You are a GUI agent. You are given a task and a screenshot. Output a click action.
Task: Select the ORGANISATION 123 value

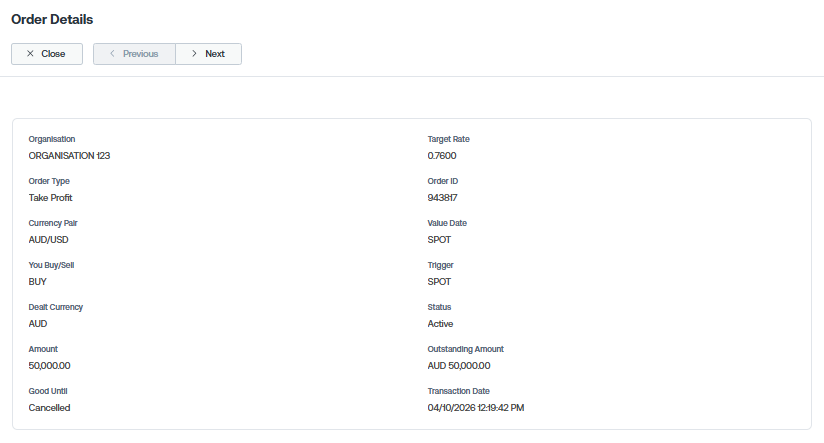pos(69,156)
